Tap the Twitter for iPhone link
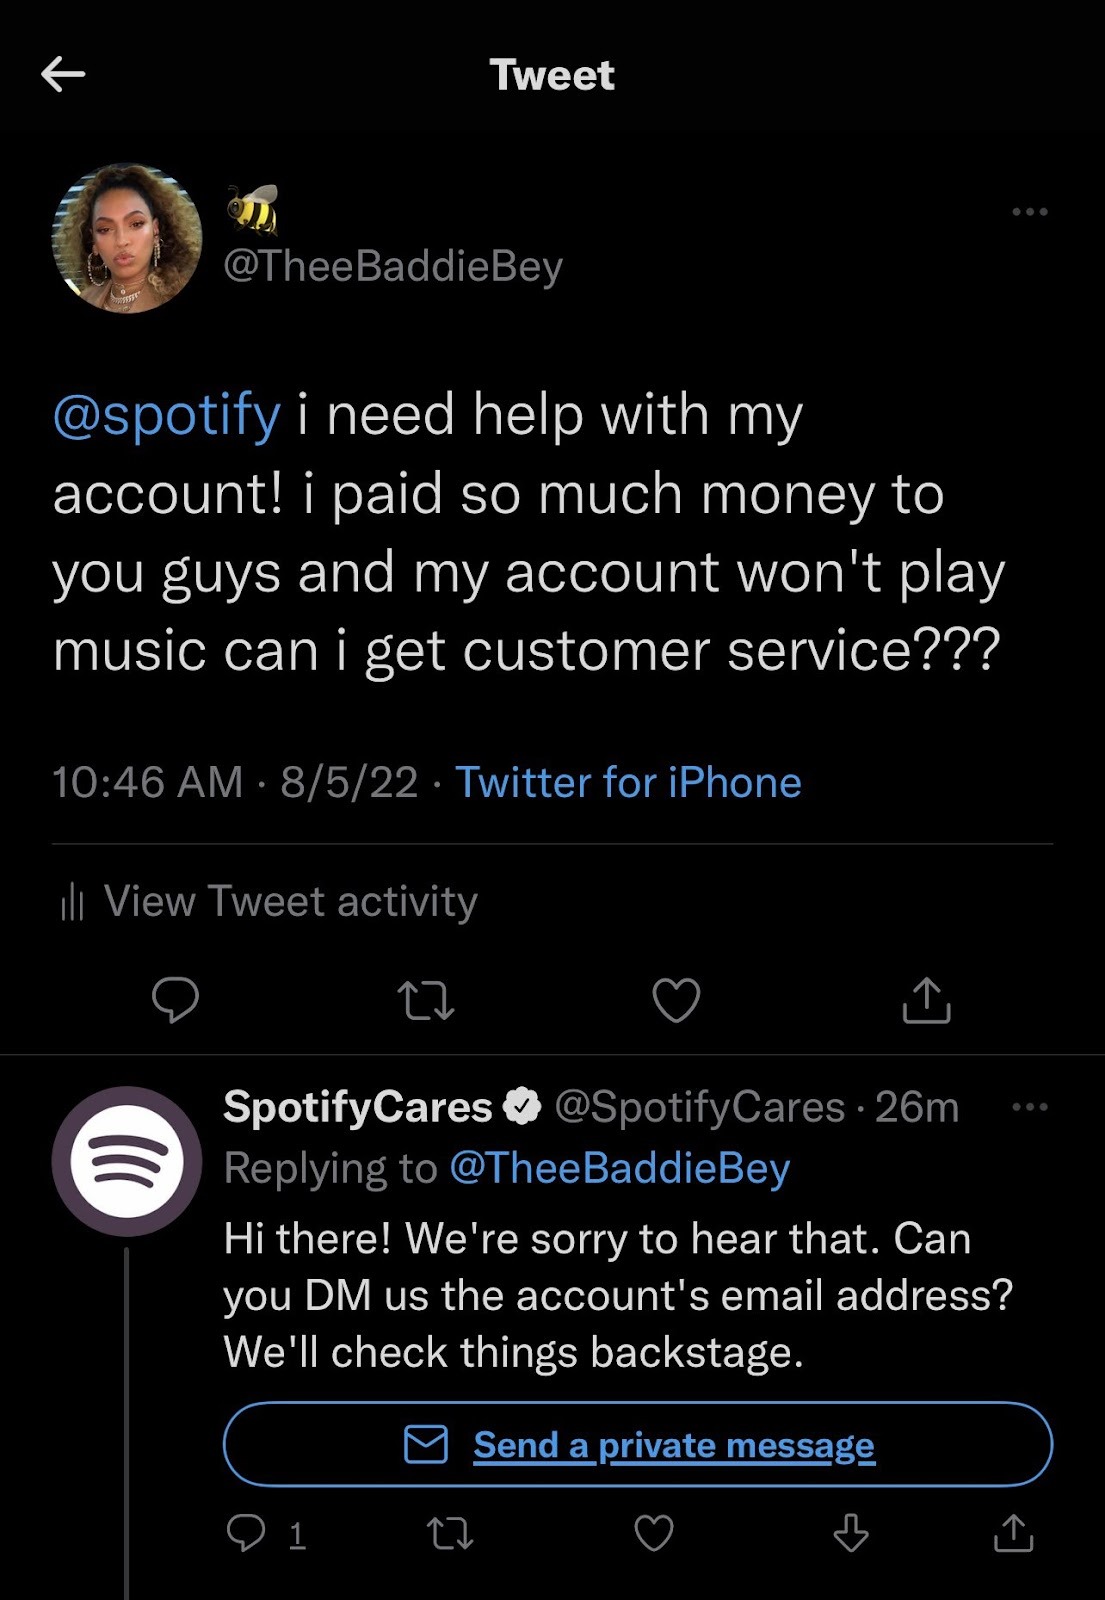The image size is (1105, 1600). tap(628, 782)
